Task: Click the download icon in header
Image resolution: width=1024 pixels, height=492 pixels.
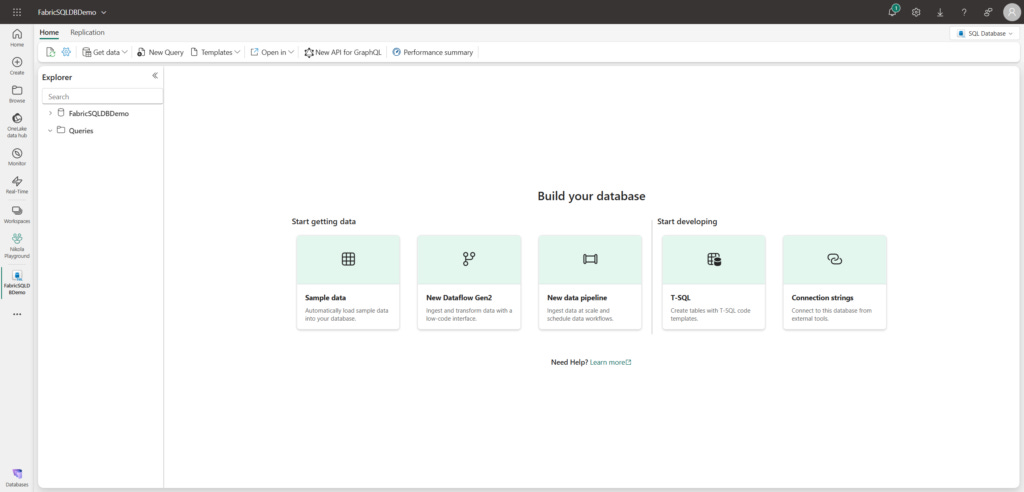Action: (x=940, y=12)
